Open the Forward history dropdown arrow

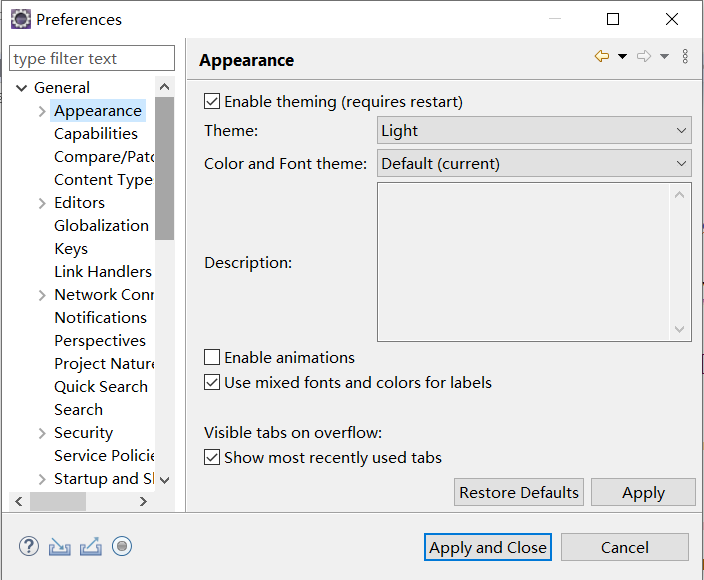664,57
